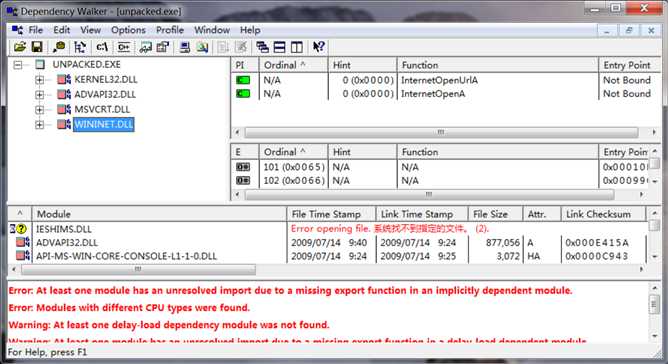Viewport: 668px width, 364px height.
Task: Click the UNPACKED.EXE module icon in tree
Action: (x=40, y=64)
